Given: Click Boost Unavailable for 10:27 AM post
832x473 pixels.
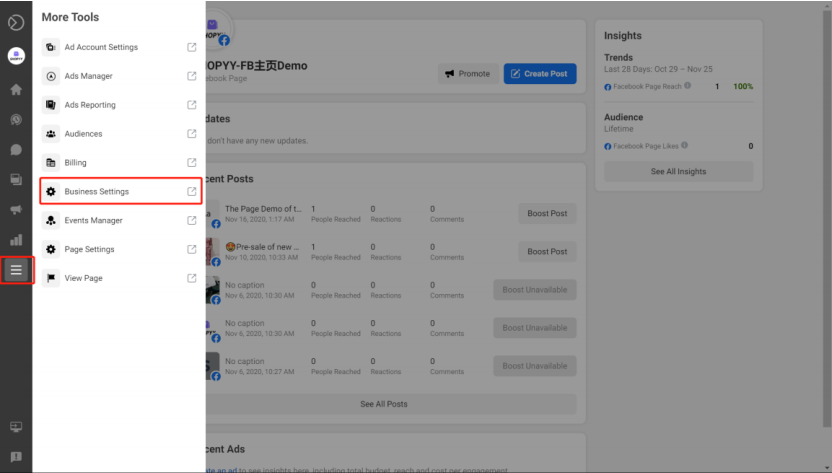Looking at the screenshot, I should click(535, 366).
